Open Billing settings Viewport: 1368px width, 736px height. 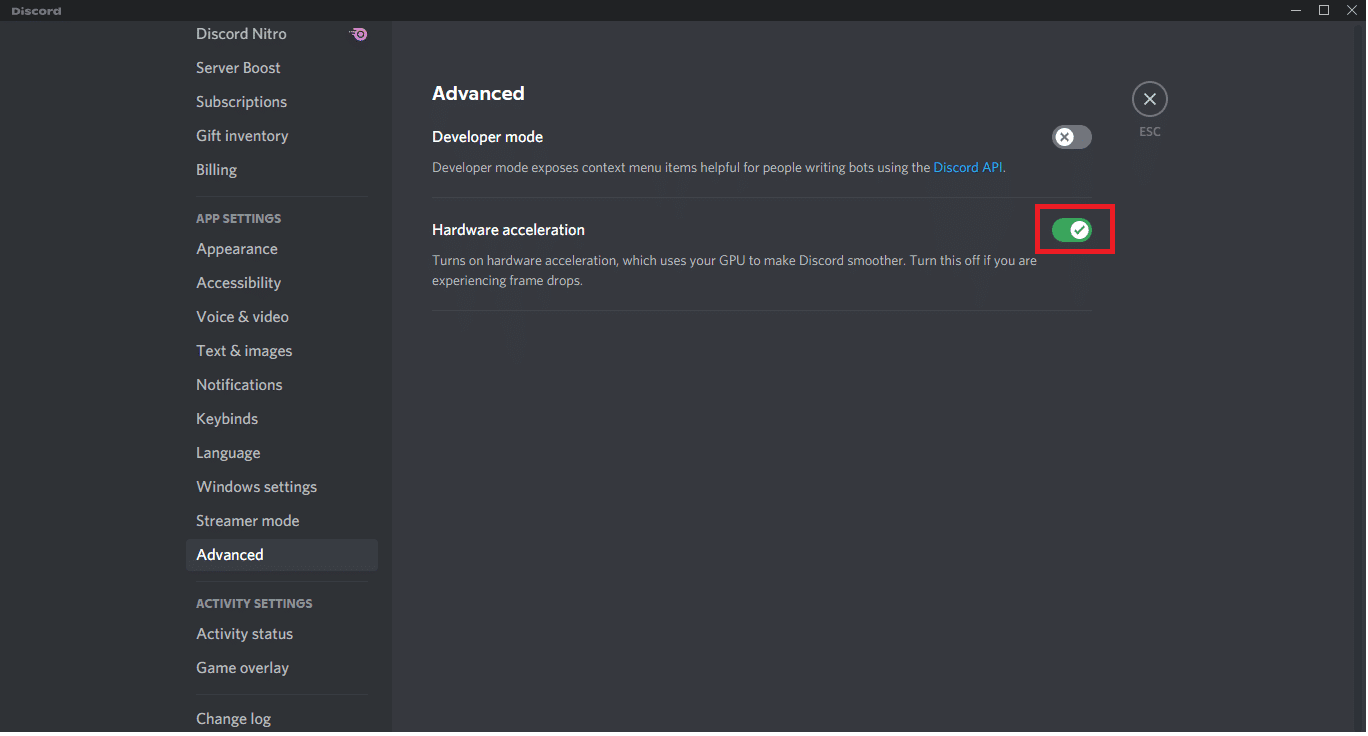coord(216,169)
